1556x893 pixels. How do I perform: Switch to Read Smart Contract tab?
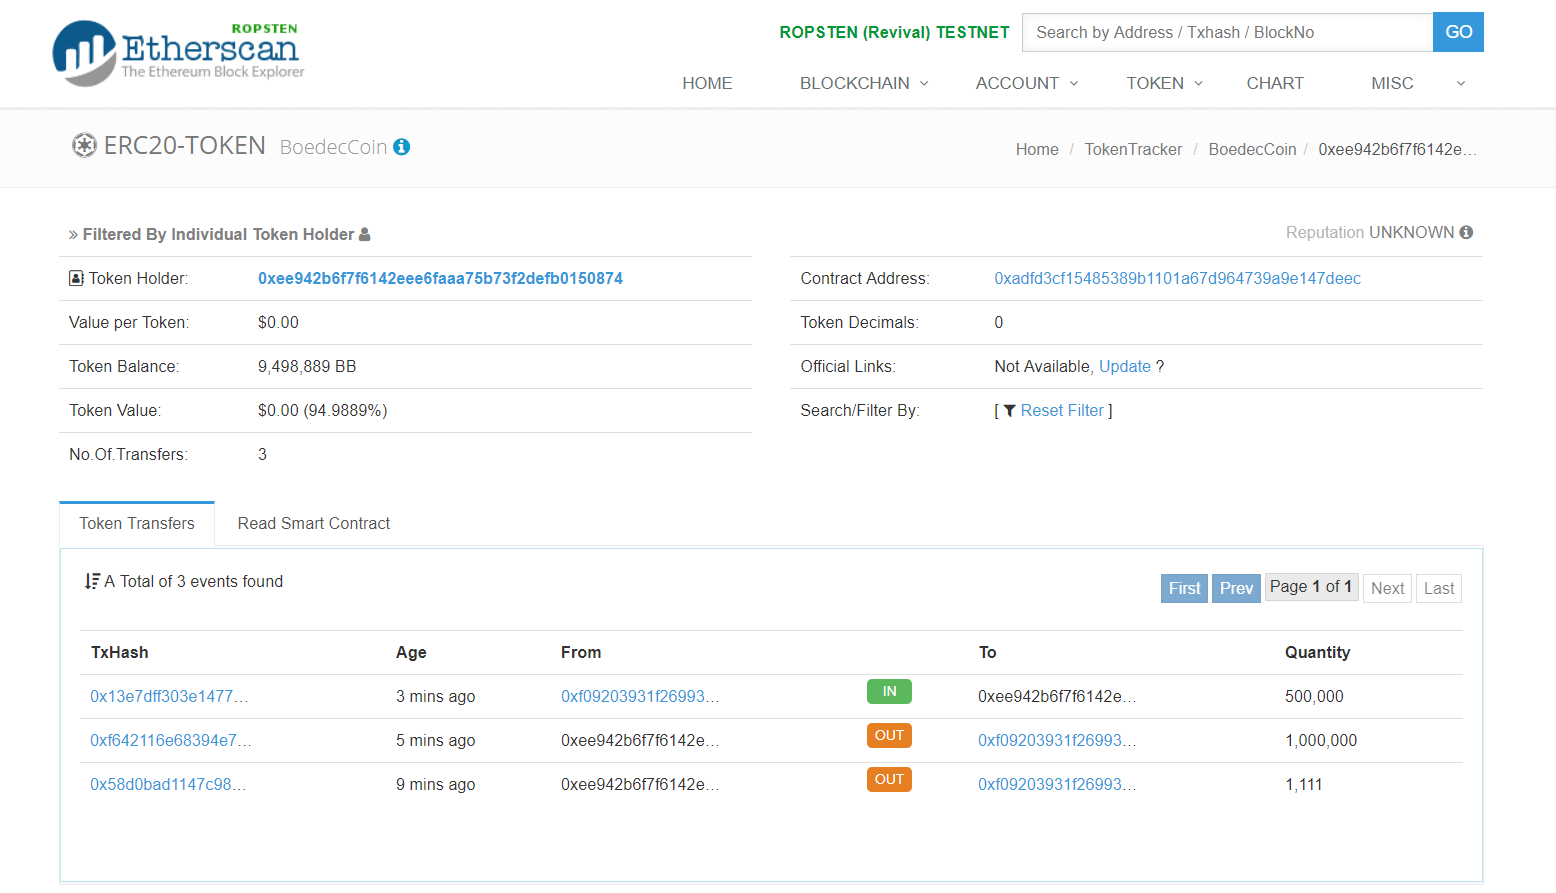coord(314,524)
